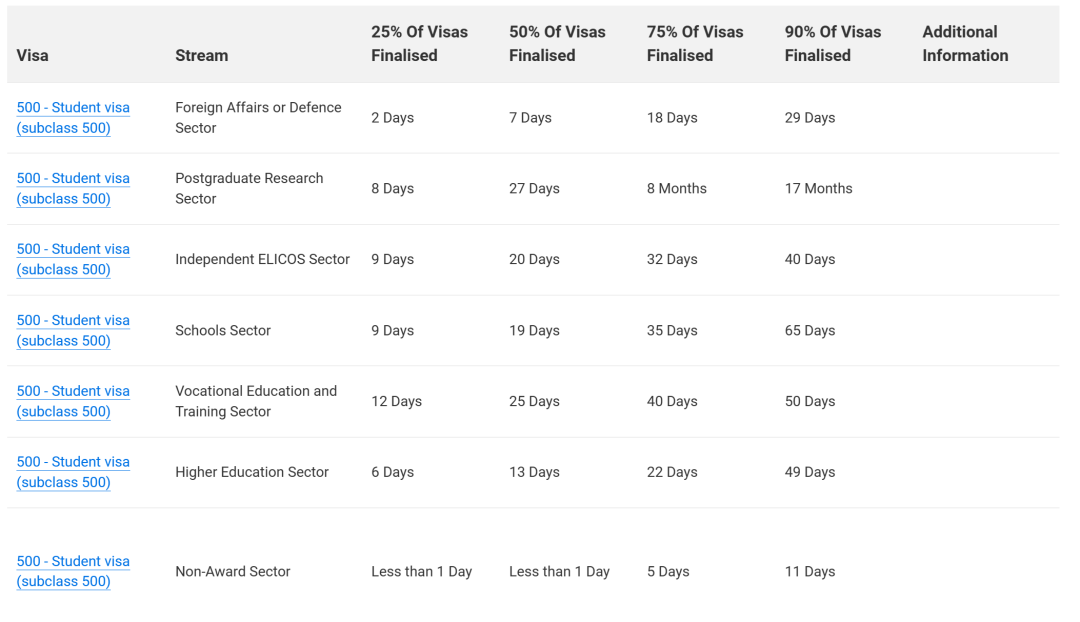Open Student visa link for Higher Education Sector
Viewport: 1080px width, 622px height.
[73, 473]
